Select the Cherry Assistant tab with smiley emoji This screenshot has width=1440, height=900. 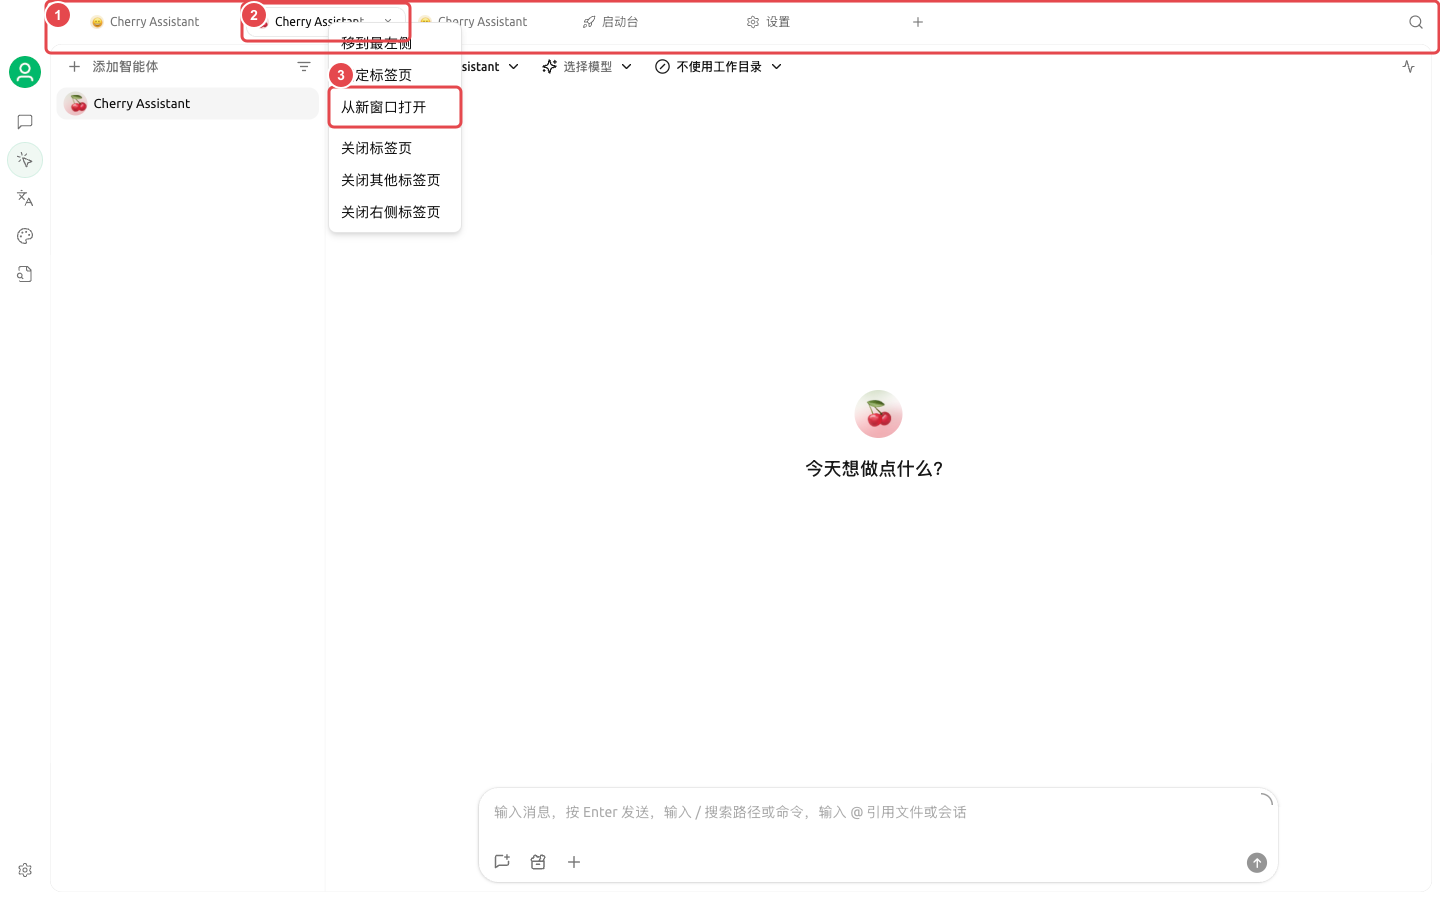click(145, 22)
